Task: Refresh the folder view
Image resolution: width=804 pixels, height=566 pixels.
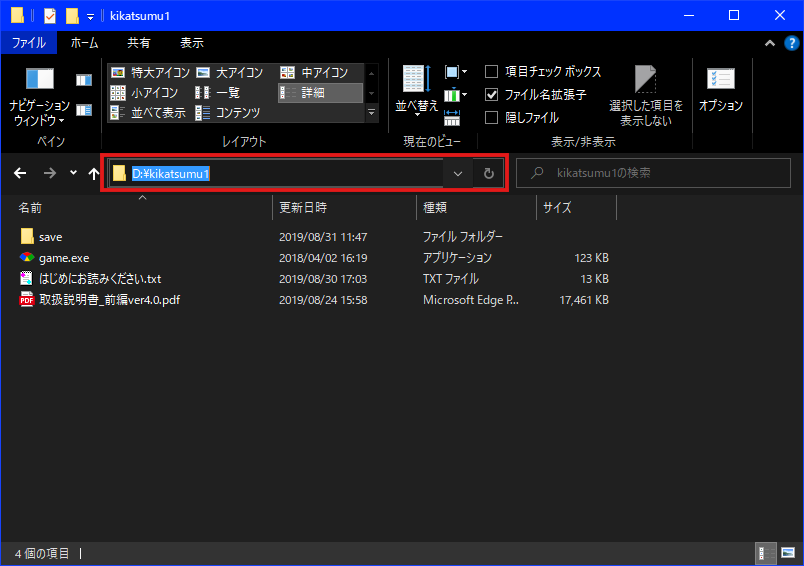Action: click(x=489, y=174)
